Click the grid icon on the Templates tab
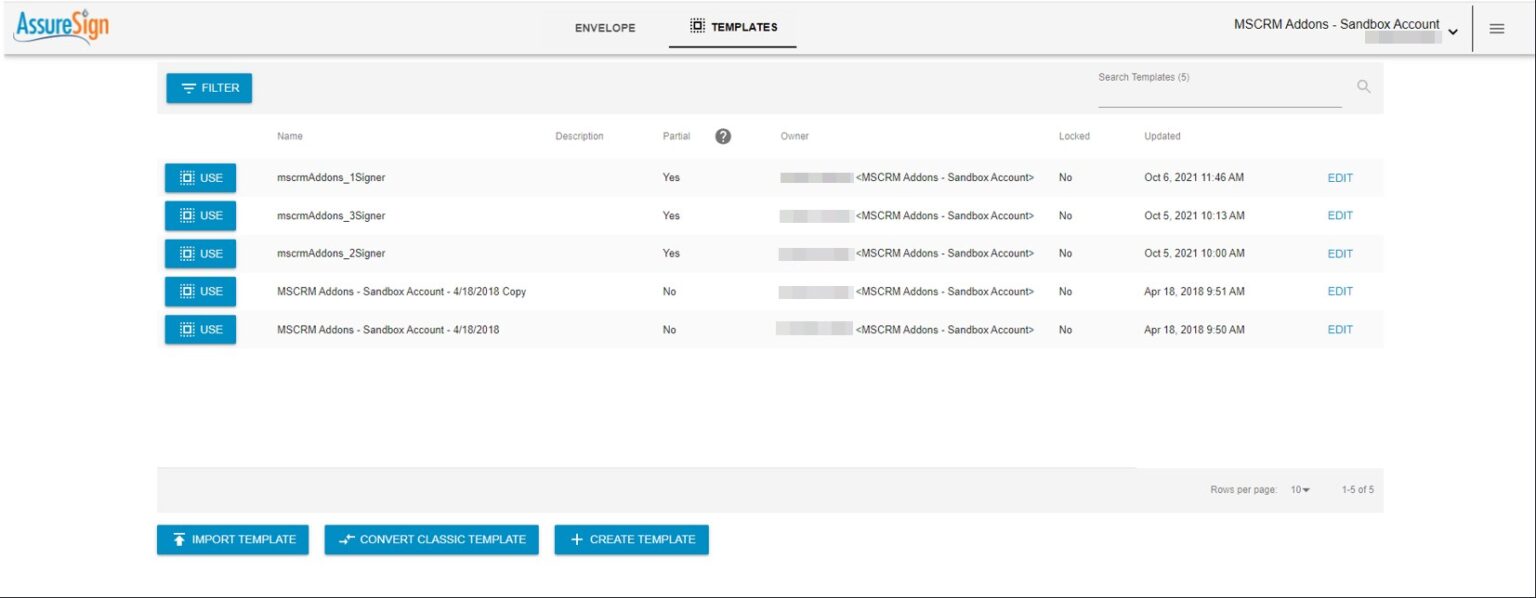Image resolution: width=1536 pixels, height=598 pixels. 697,27
